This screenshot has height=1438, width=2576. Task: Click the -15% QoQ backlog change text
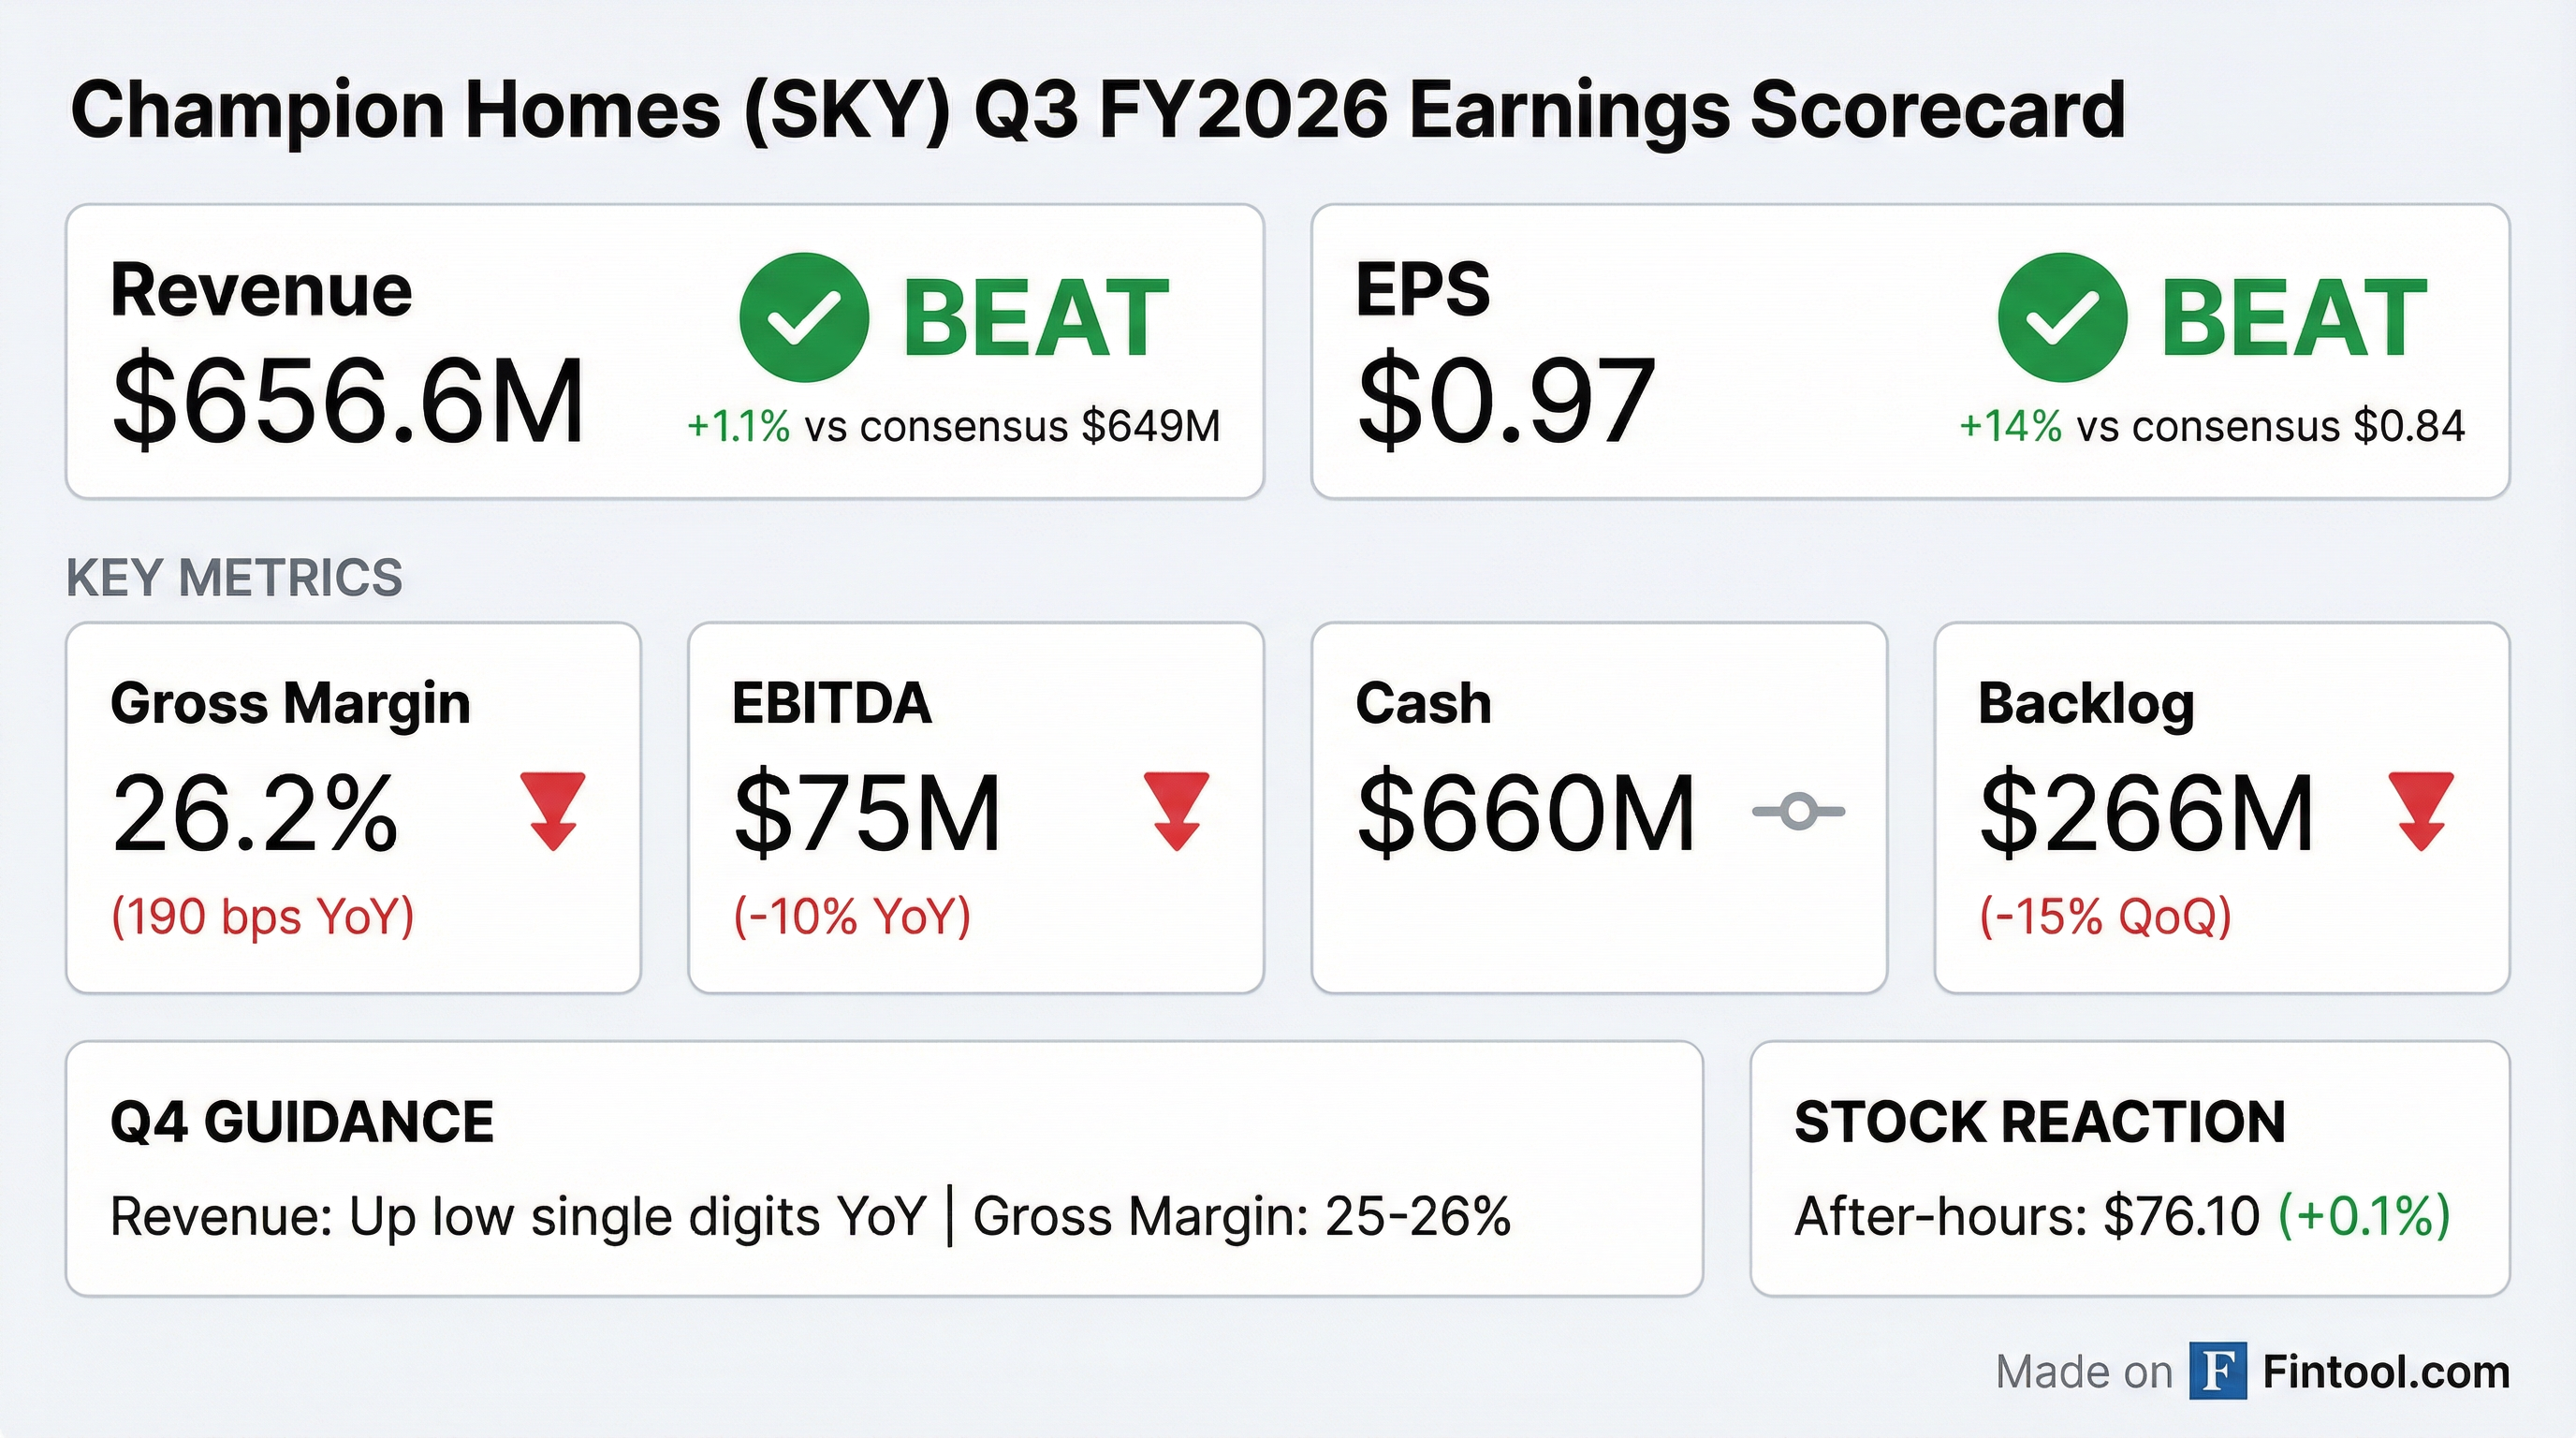2105,915
